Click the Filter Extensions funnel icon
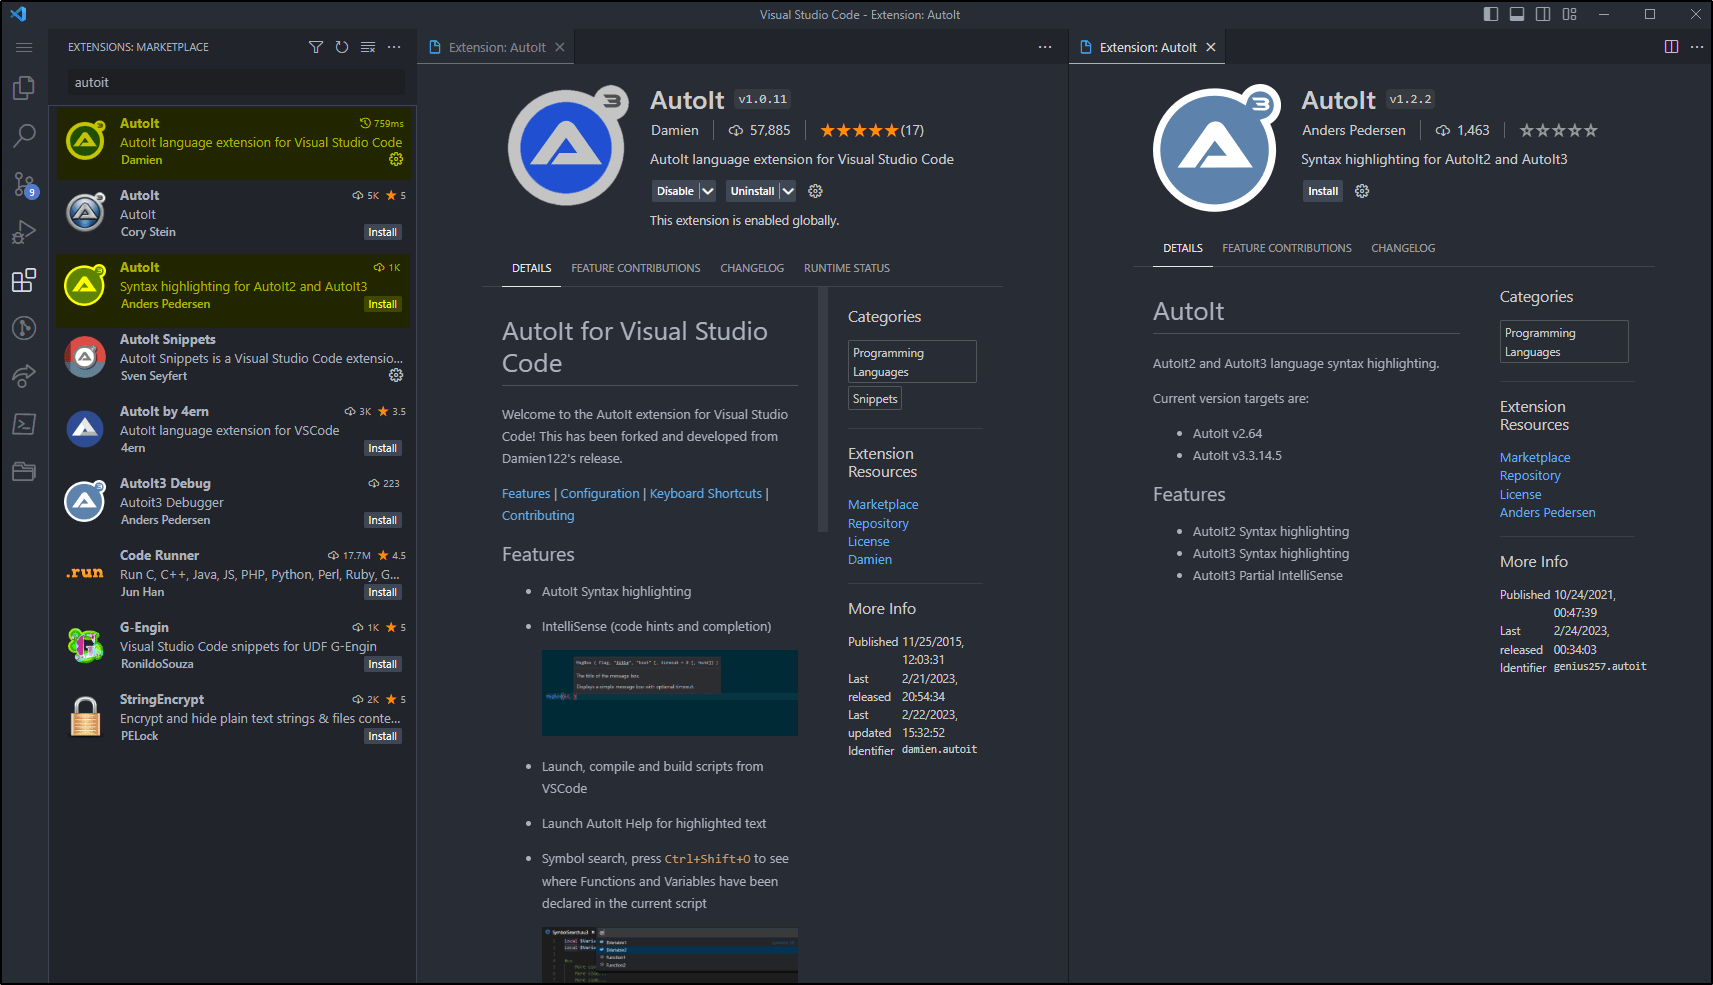The image size is (1713, 985). click(316, 46)
